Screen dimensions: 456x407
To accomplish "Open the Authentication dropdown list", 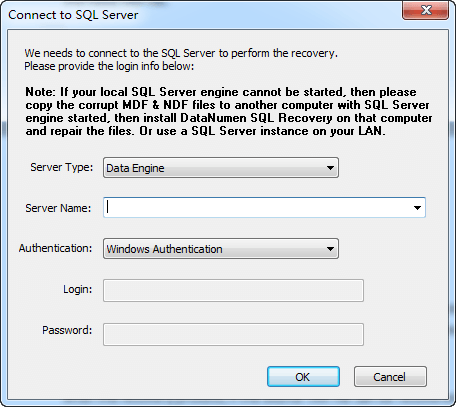I will pos(221,249).
